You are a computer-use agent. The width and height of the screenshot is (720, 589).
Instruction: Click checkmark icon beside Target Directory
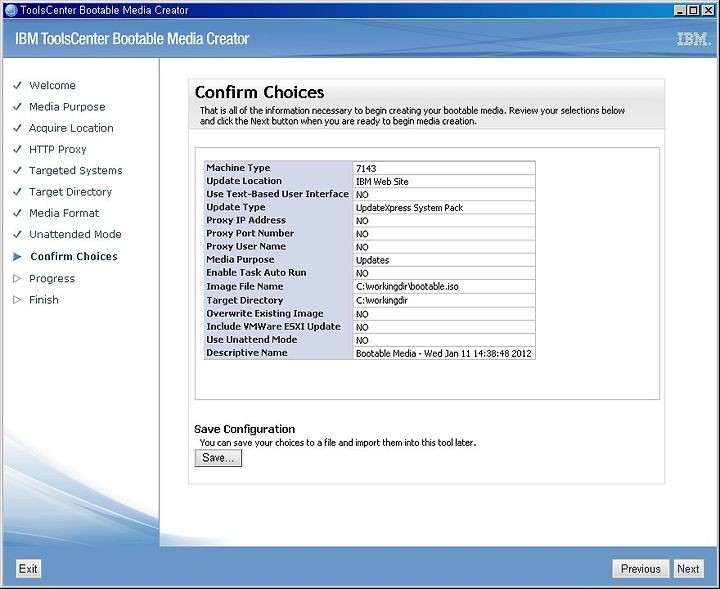(17, 192)
